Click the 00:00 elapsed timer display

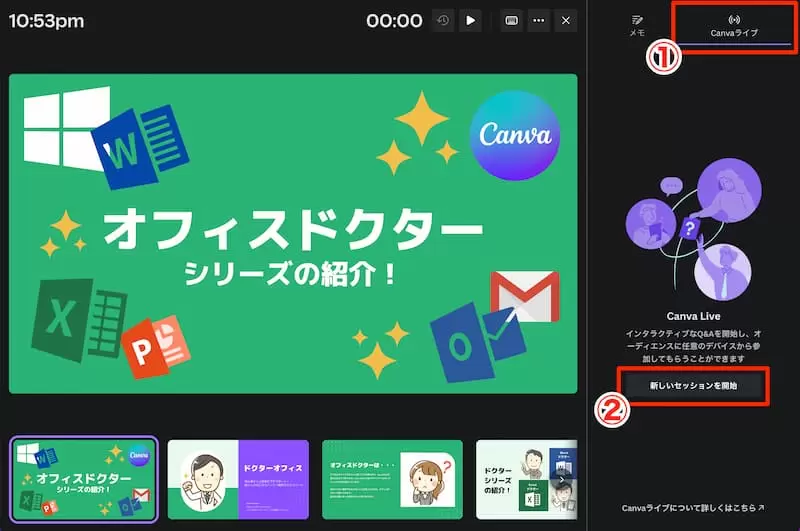[394, 21]
